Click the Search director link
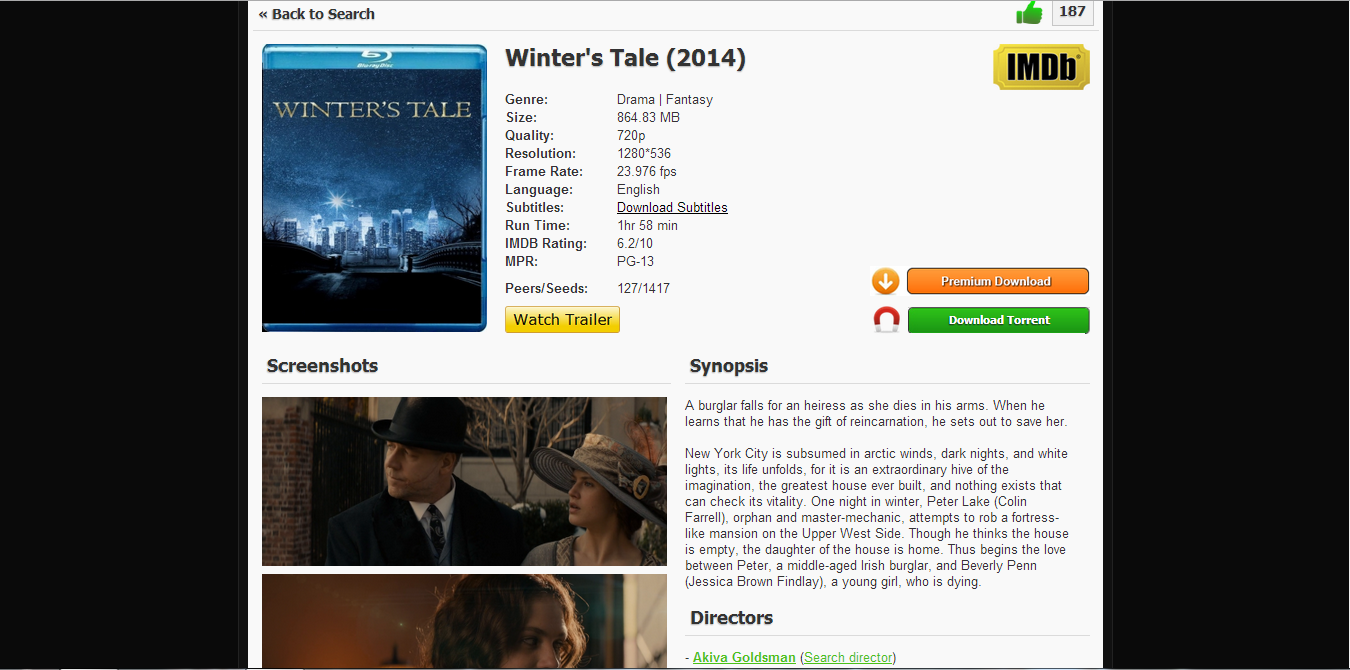1350x670 pixels. tap(848, 657)
